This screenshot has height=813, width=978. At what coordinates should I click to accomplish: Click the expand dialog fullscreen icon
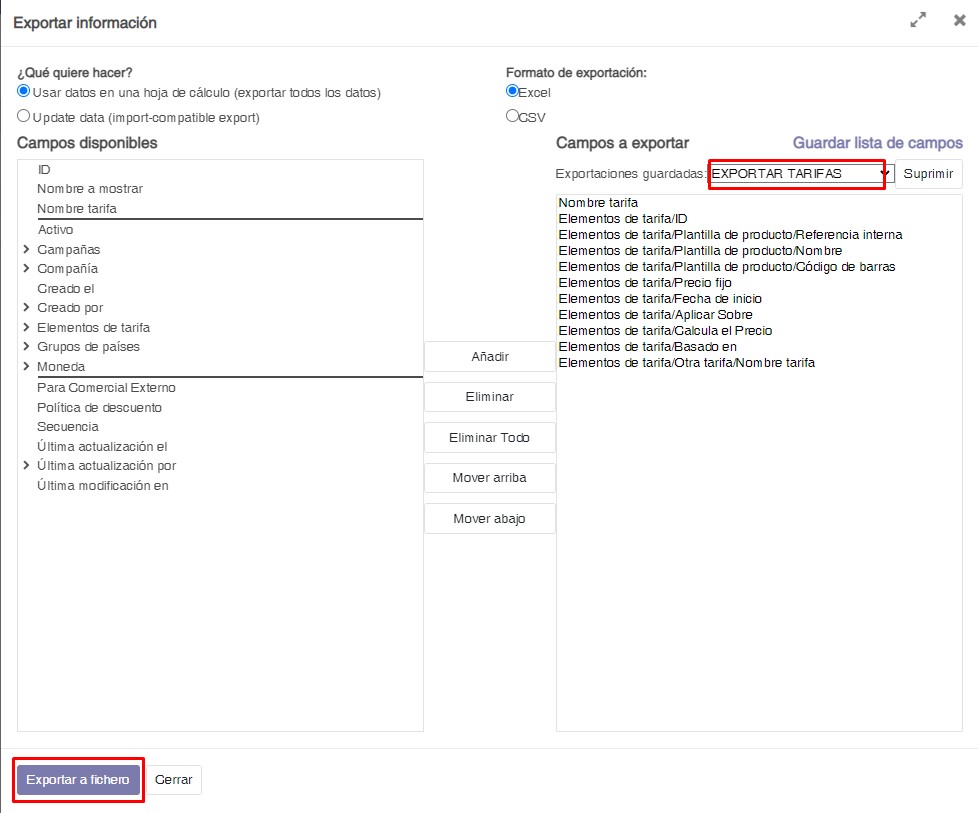[917, 20]
